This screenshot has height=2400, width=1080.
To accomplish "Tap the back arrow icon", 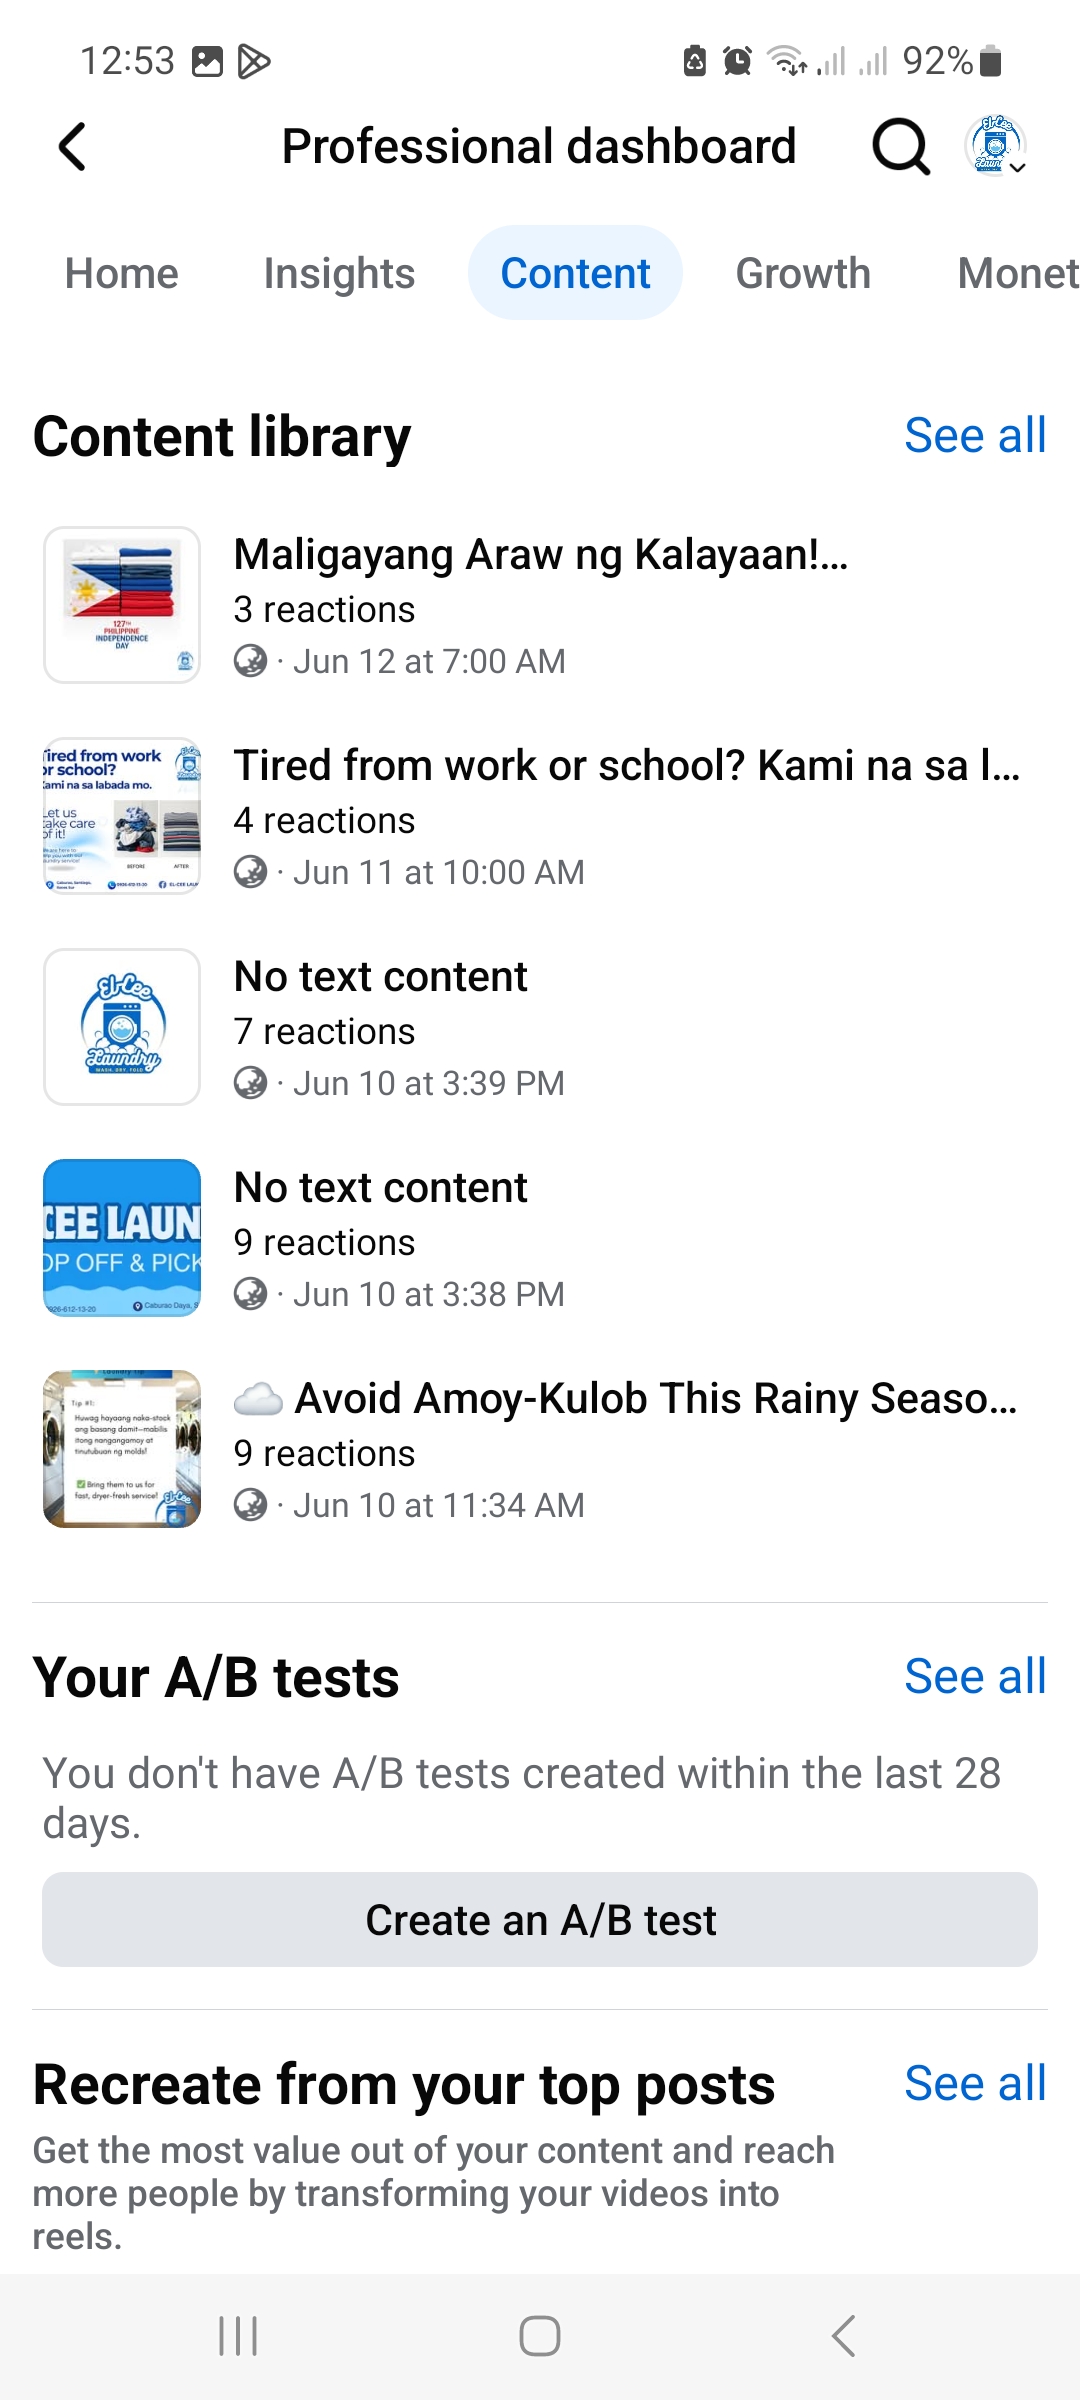I will click(72, 147).
